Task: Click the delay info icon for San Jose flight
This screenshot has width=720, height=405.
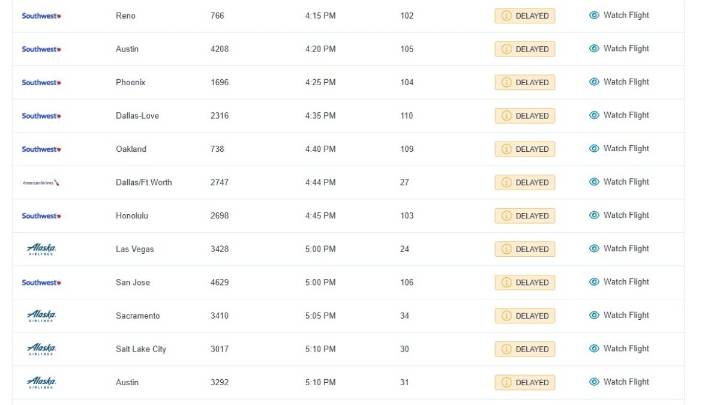Action: click(507, 282)
